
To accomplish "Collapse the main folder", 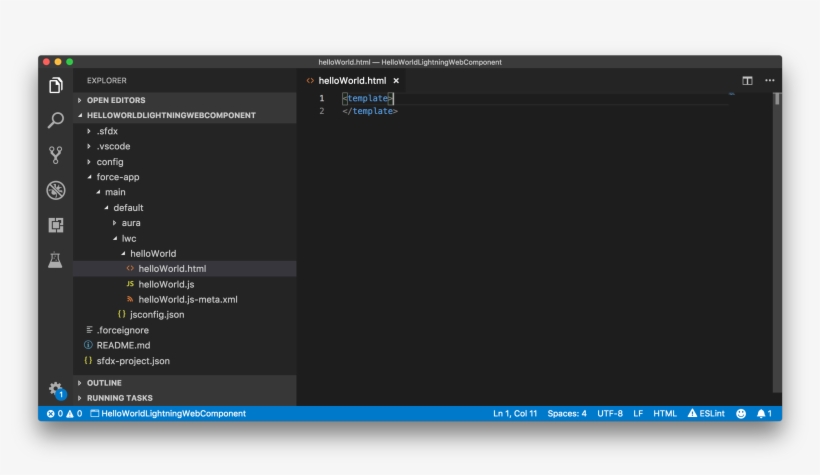I will click(185, 192).
